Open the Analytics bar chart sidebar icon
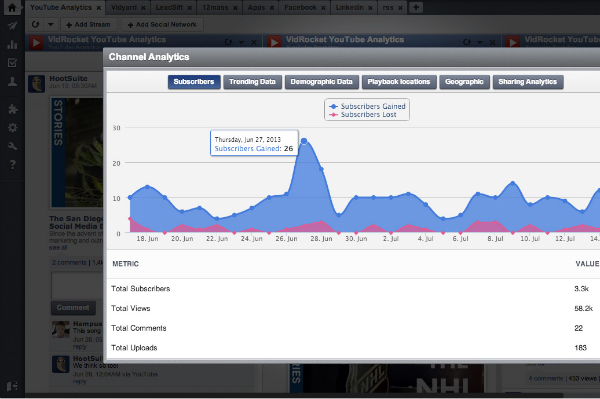Viewport: 600px width, 399px height. [x=12, y=44]
